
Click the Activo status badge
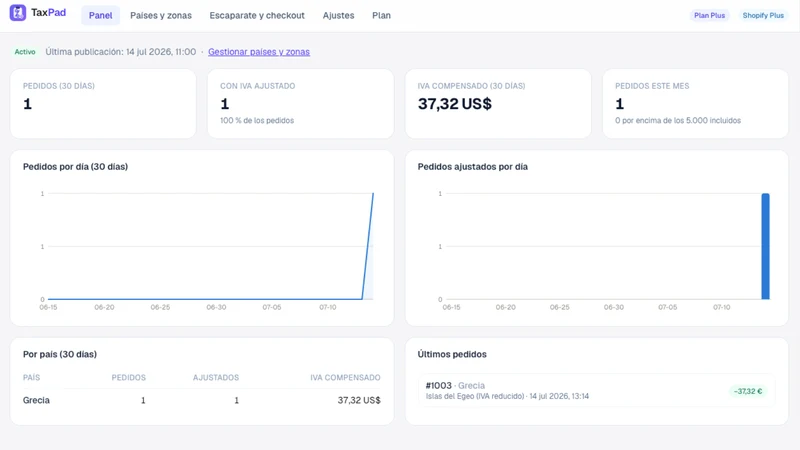[25, 52]
